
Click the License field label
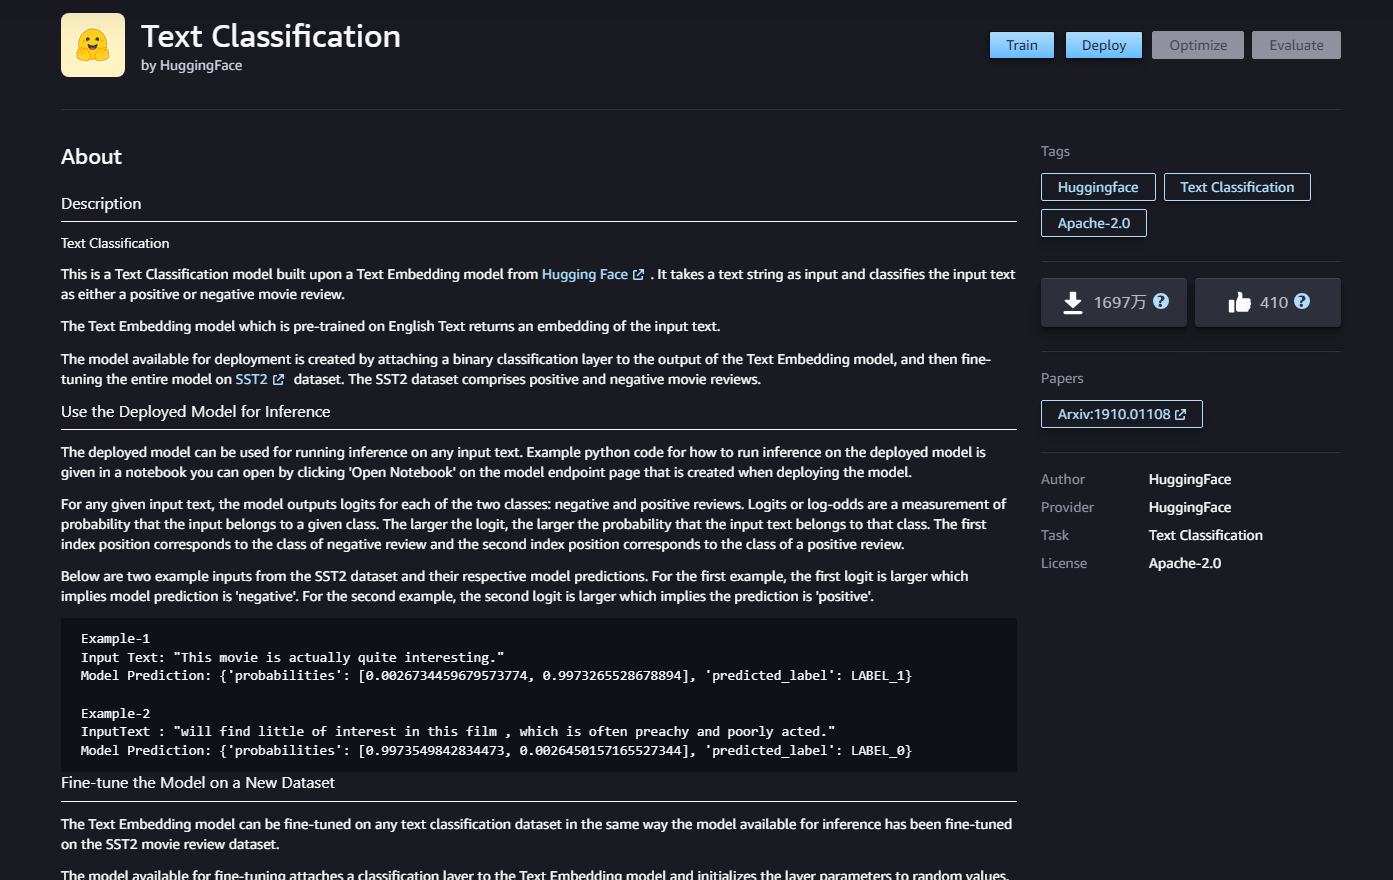click(1064, 563)
